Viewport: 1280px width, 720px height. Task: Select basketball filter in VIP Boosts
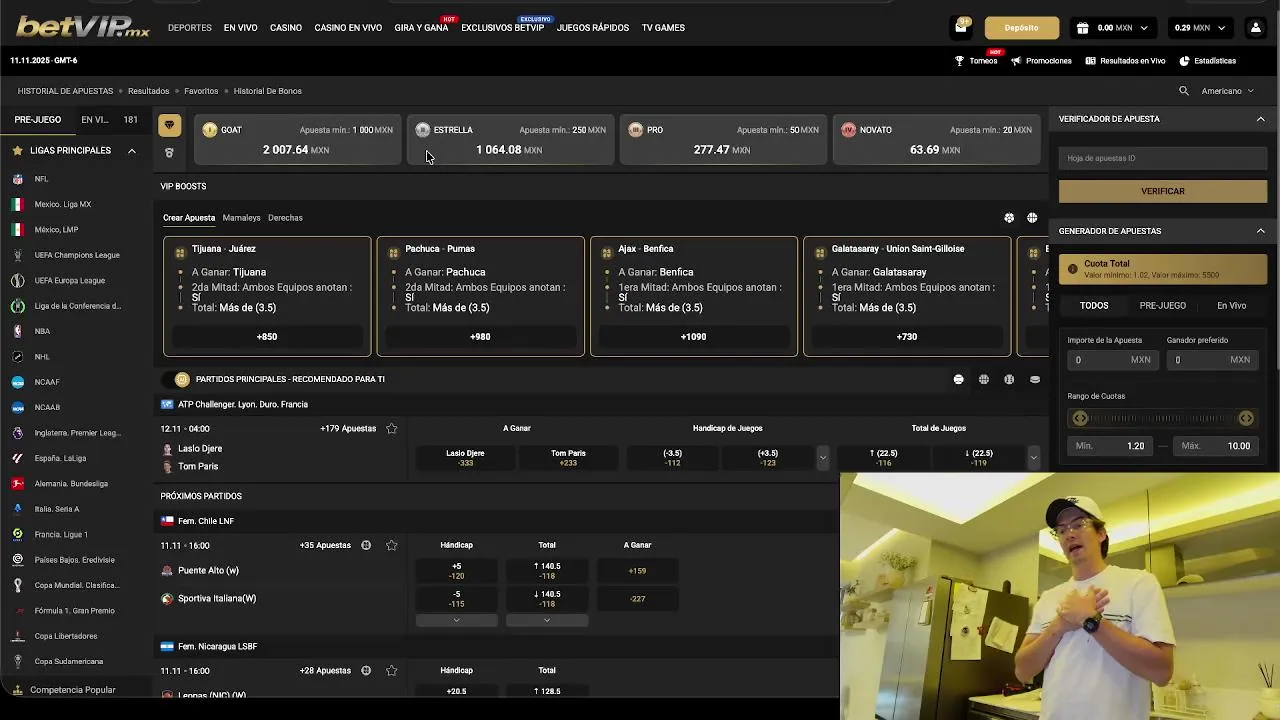(1032, 218)
